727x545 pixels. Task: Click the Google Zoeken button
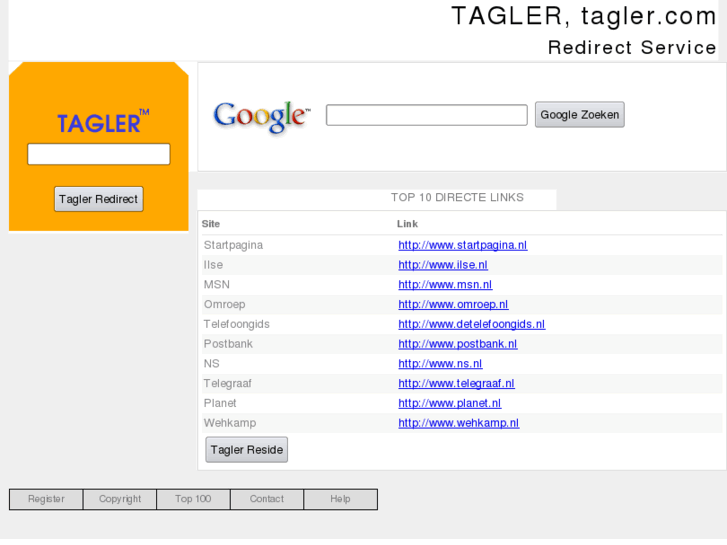[580, 115]
